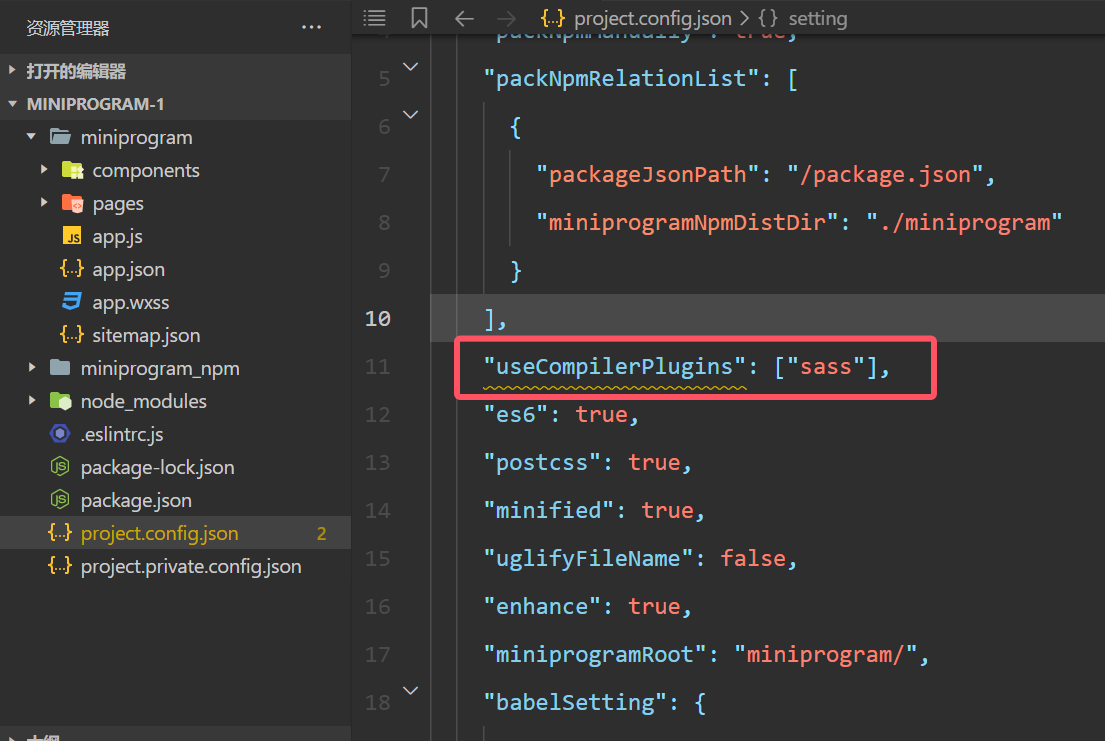1105x741 pixels.
Task: Collapse babelSetting block using line 18 chevron
Action: click(410, 690)
